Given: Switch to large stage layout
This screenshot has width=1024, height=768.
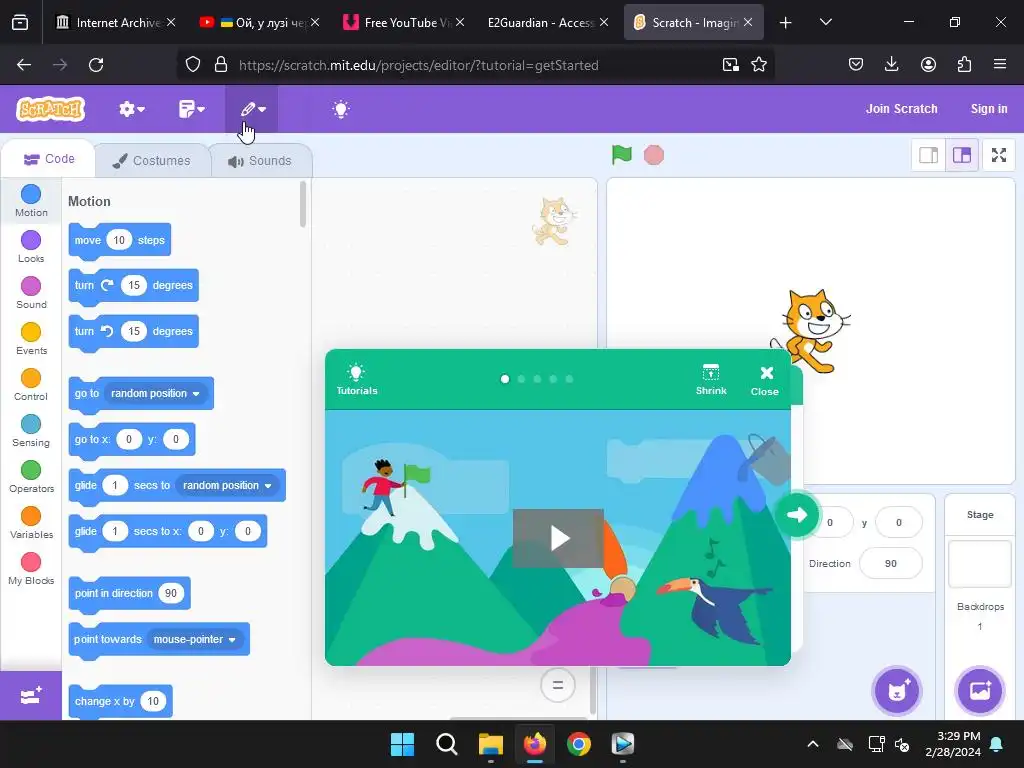Looking at the screenshot, I should point(962,155).
